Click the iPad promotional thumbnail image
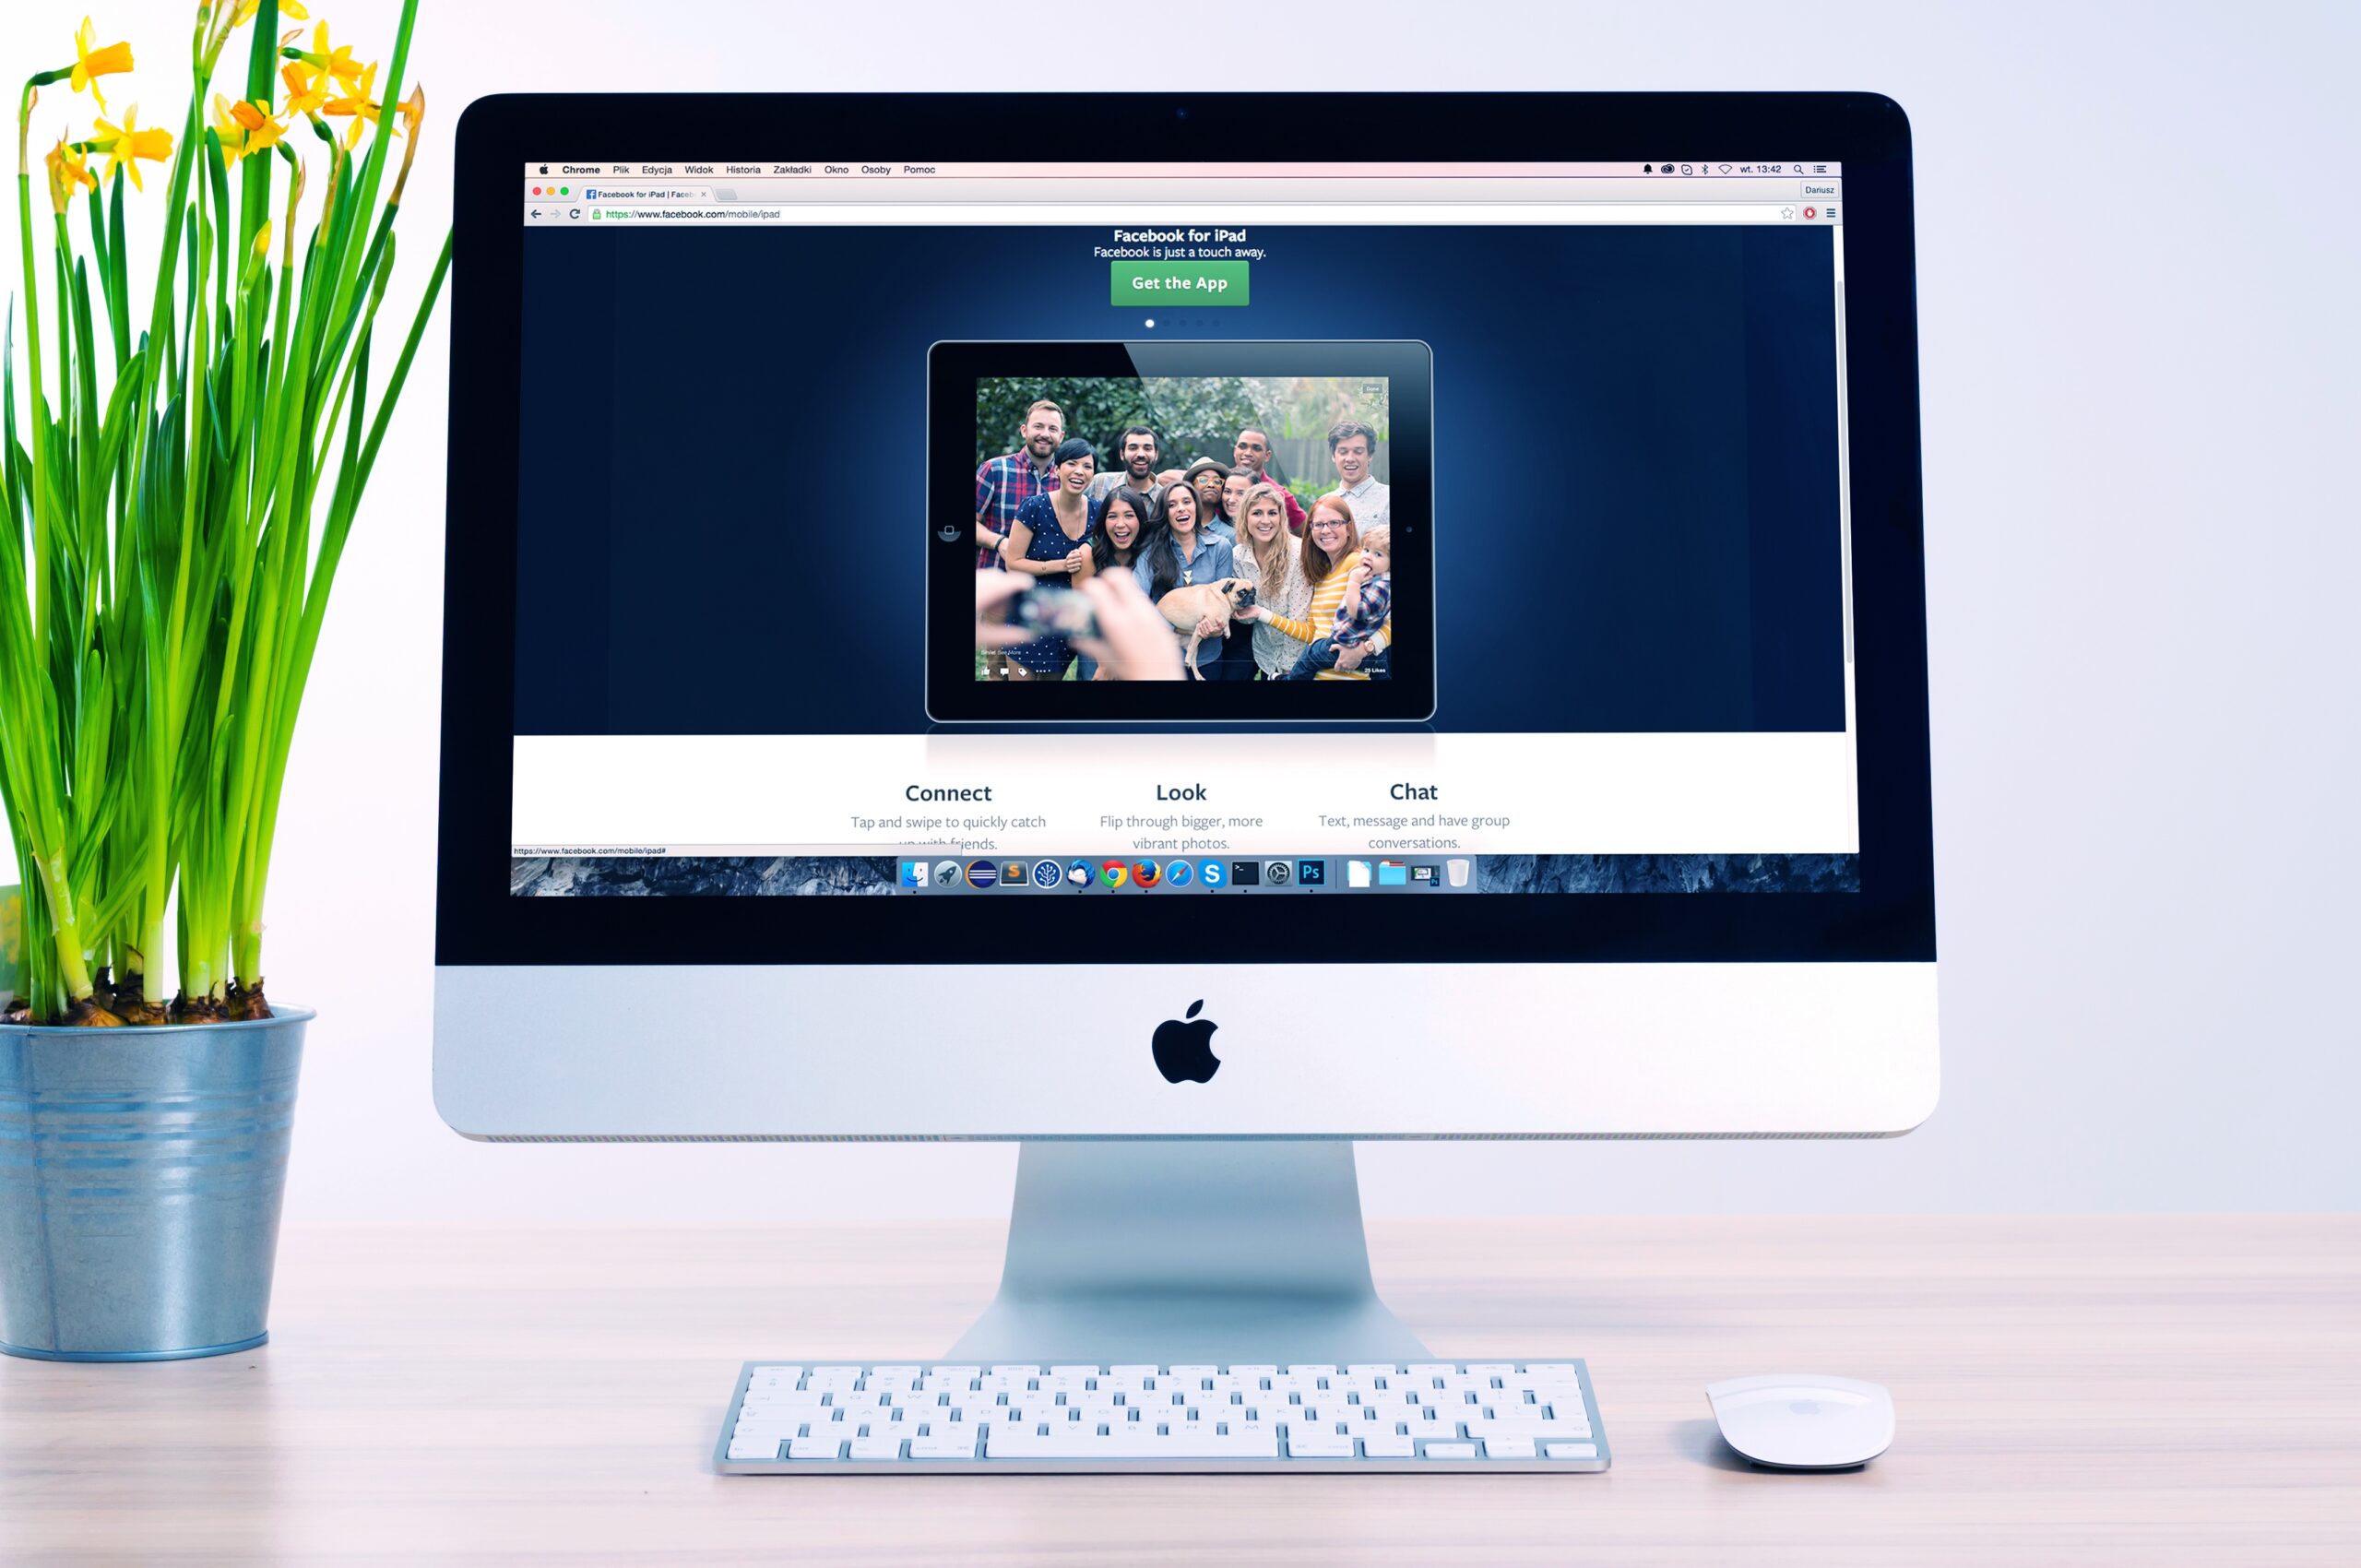Image resolution: width=2361 pixels, height=1568 pixels. (1180, 527)
